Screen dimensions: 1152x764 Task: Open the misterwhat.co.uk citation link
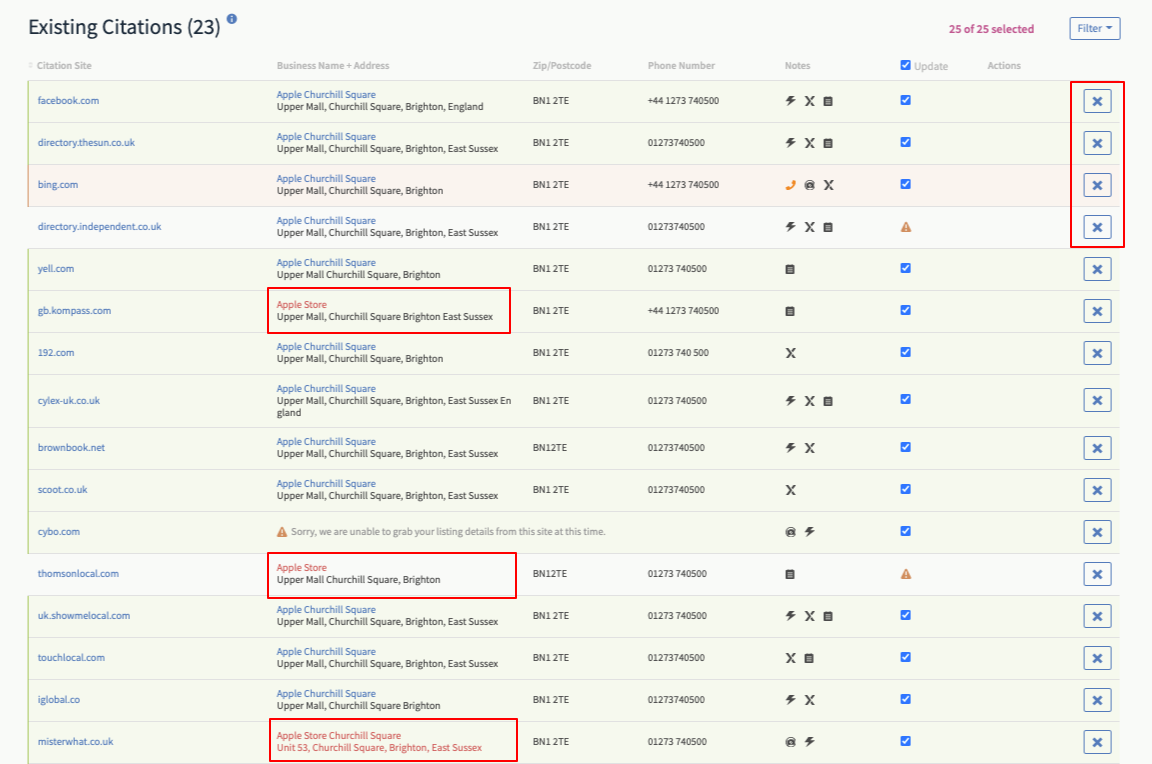[76, 741]
